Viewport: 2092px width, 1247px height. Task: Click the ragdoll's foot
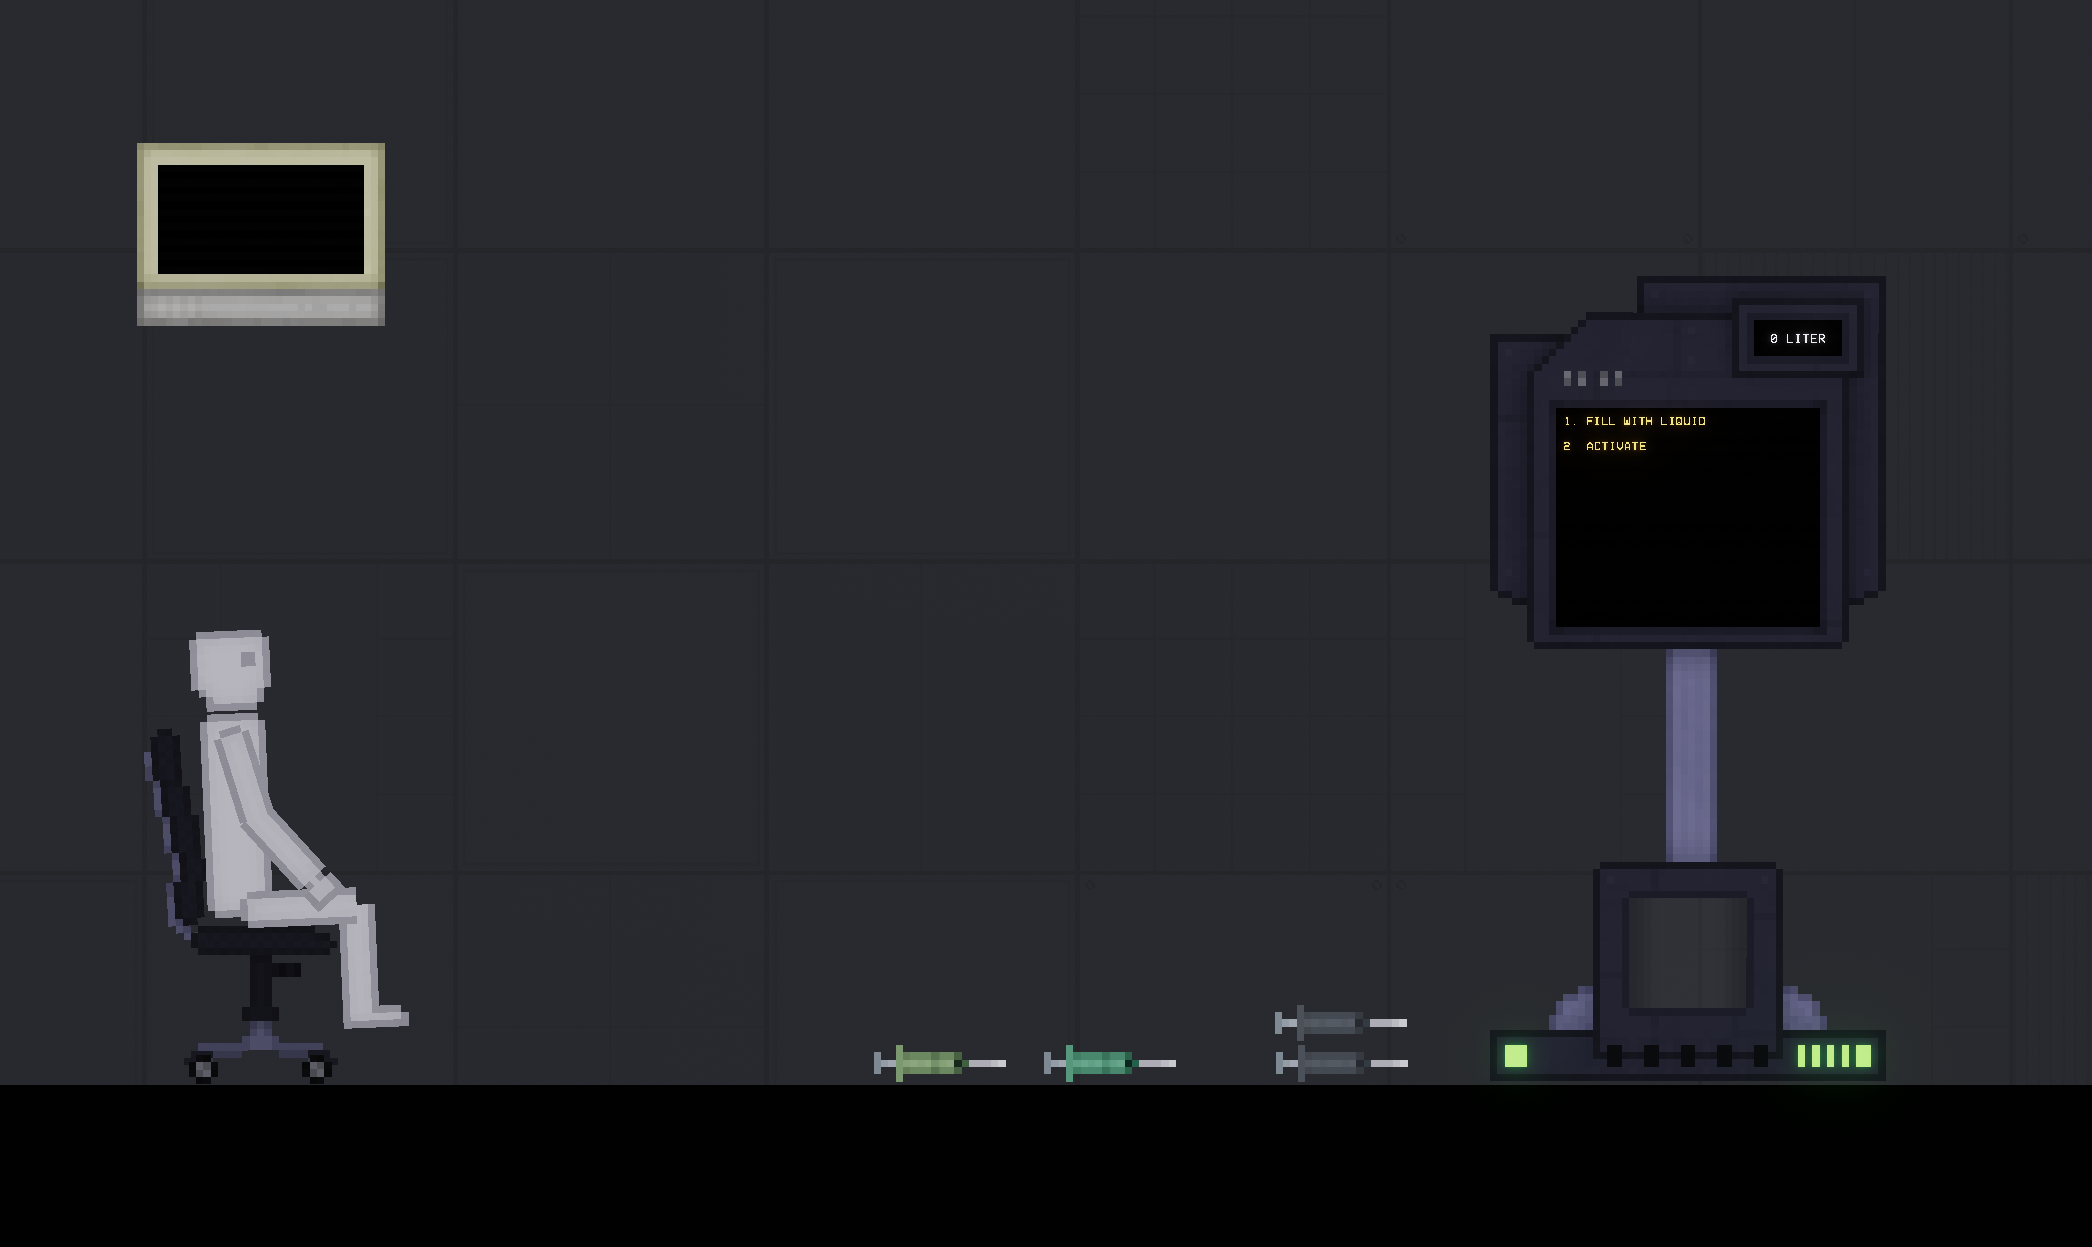click(x=380, y=1017)
